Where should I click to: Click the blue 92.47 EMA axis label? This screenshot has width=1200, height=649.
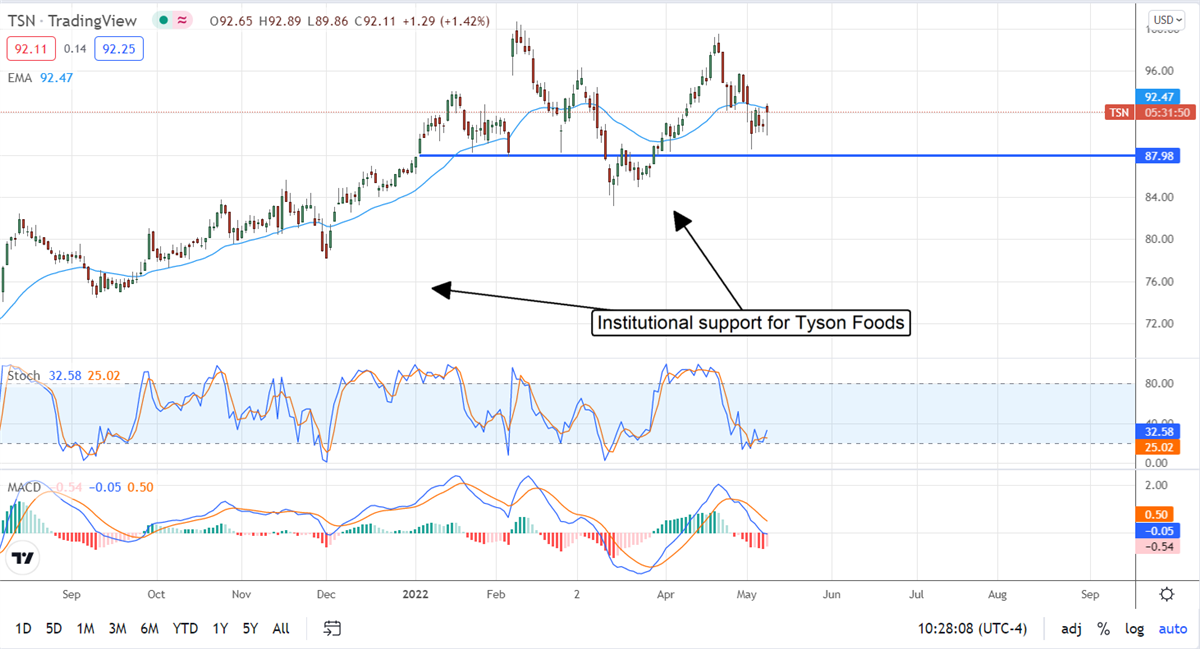pyautogui.click(x=1158, y=97)
